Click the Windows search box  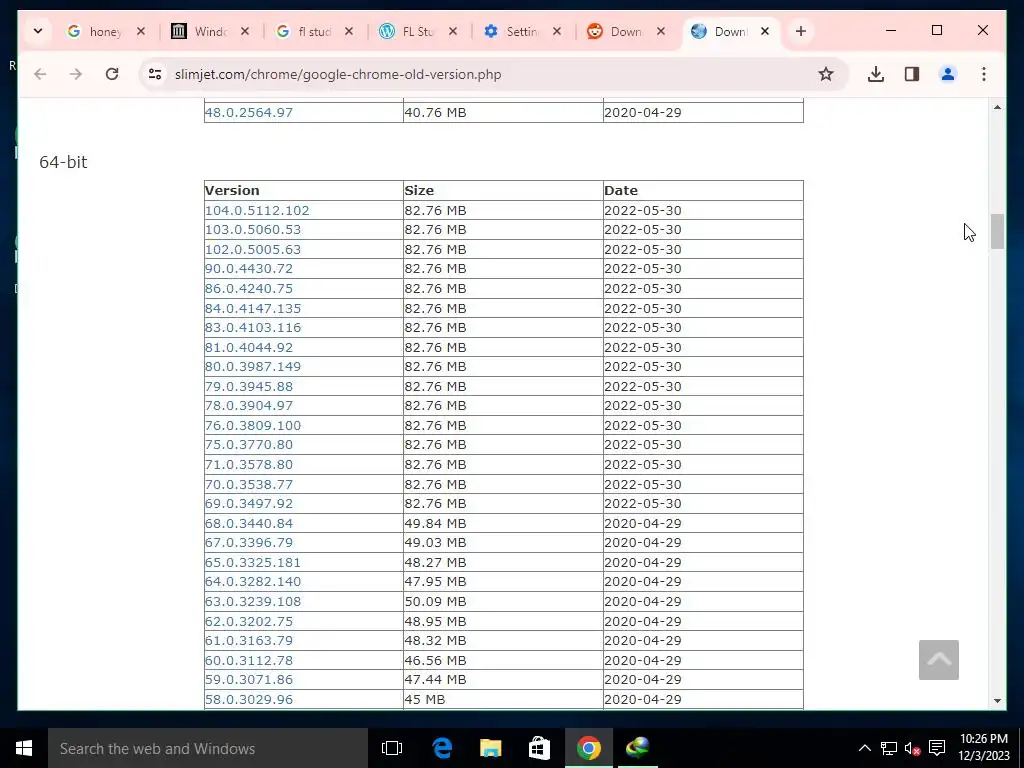coord(208,748)
